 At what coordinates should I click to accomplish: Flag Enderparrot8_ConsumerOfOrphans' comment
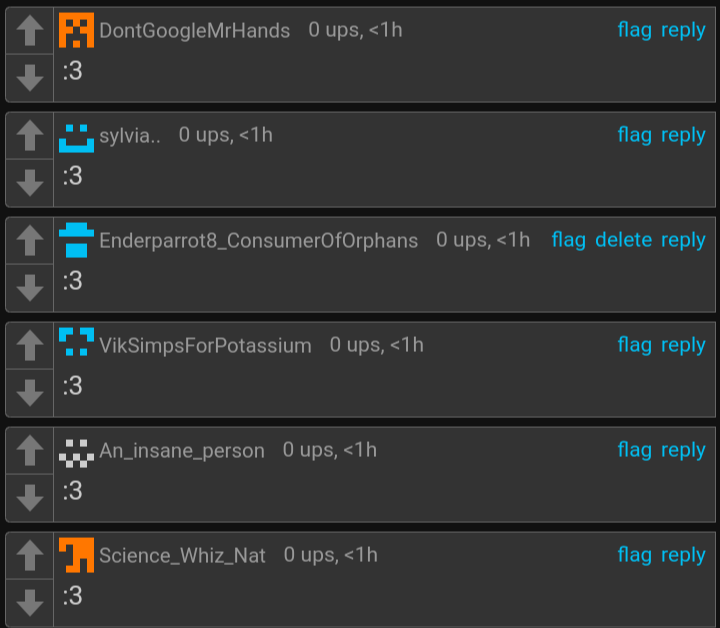pyautogui.click(x=568, y=240)
